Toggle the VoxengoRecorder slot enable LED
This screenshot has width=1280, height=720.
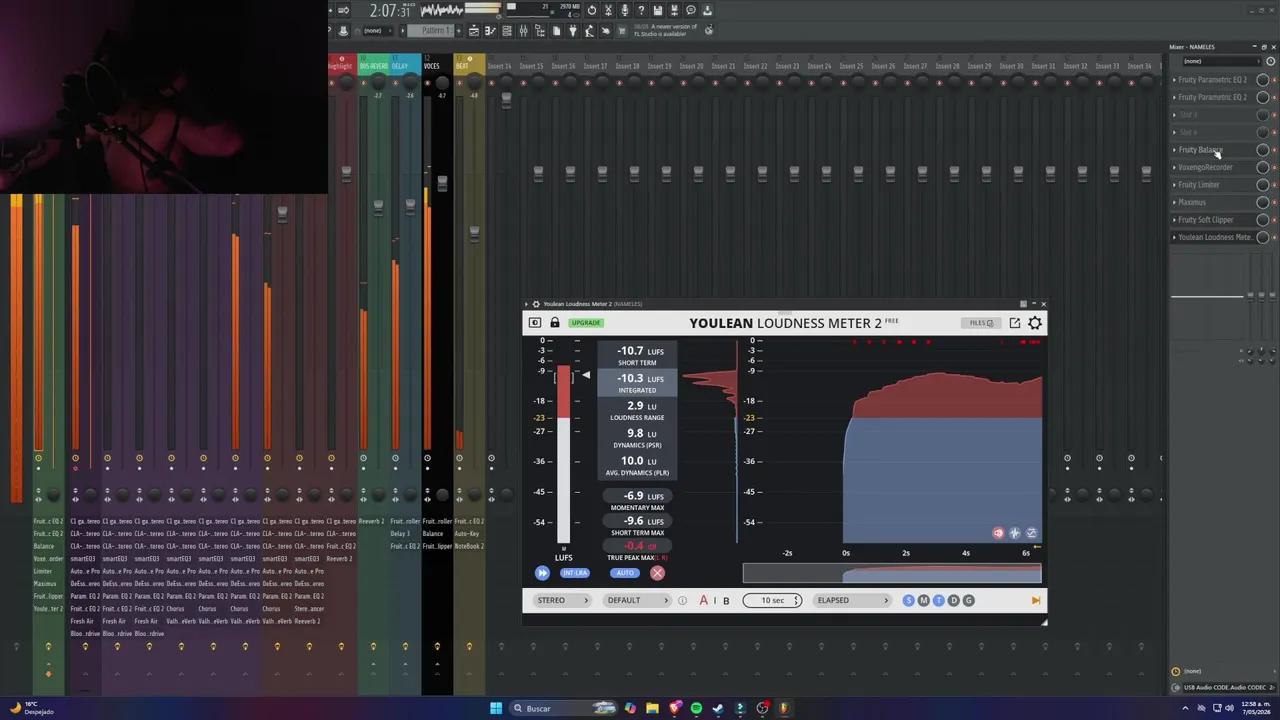tap(1274, 167)
